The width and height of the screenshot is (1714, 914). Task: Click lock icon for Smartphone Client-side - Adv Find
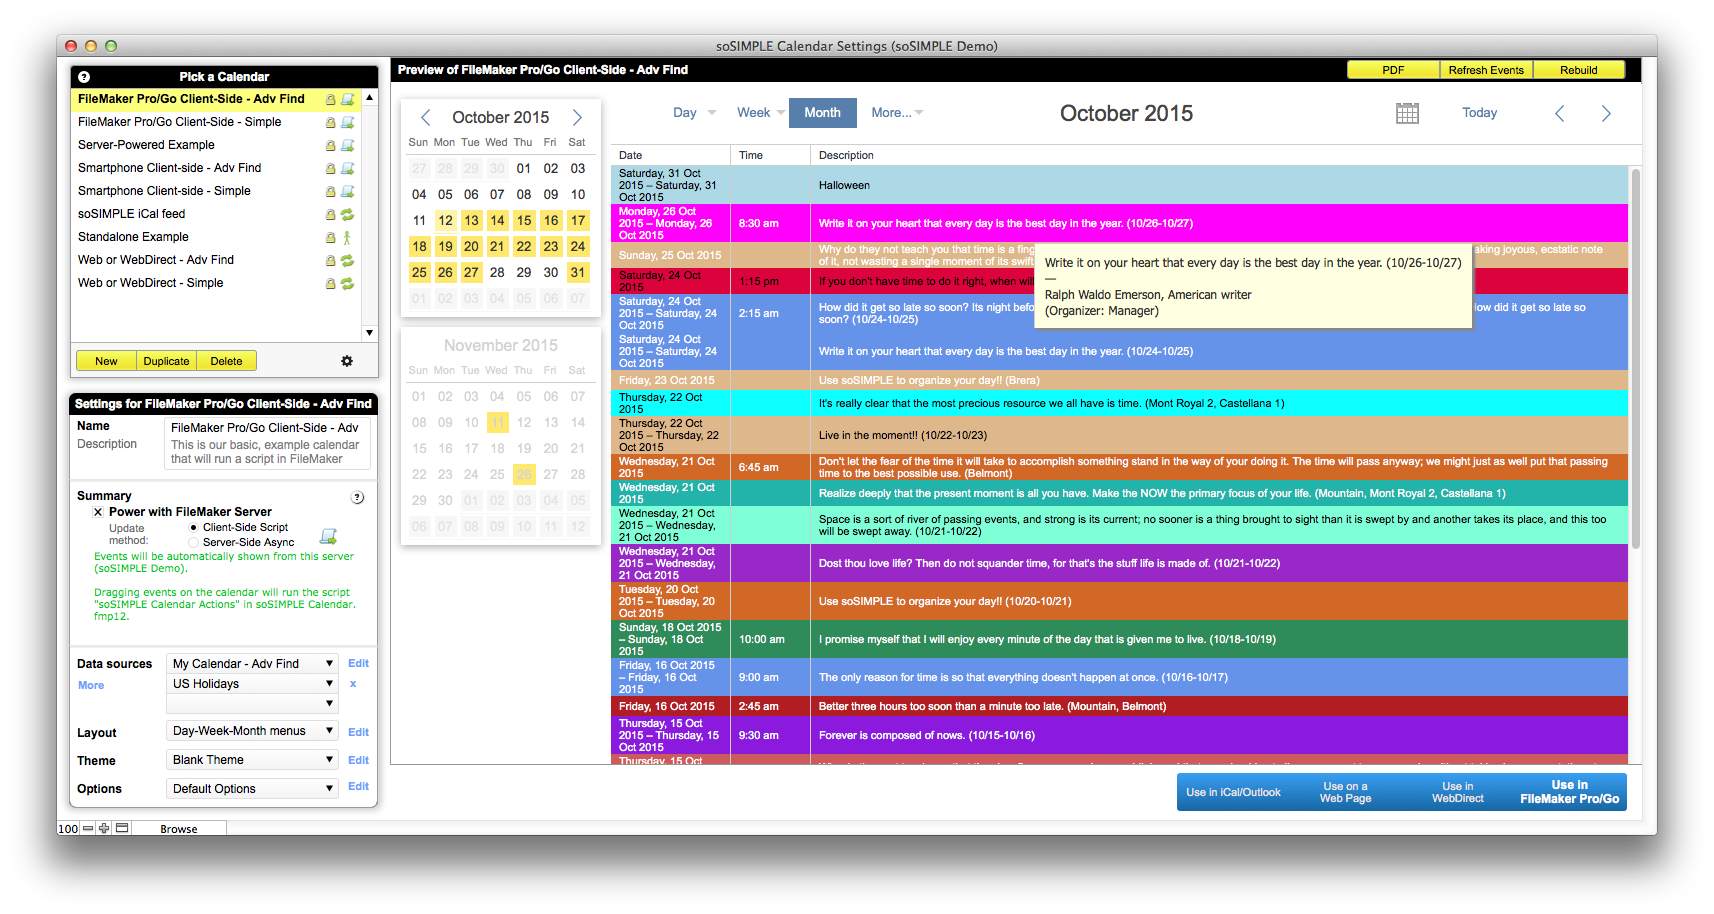330,168
